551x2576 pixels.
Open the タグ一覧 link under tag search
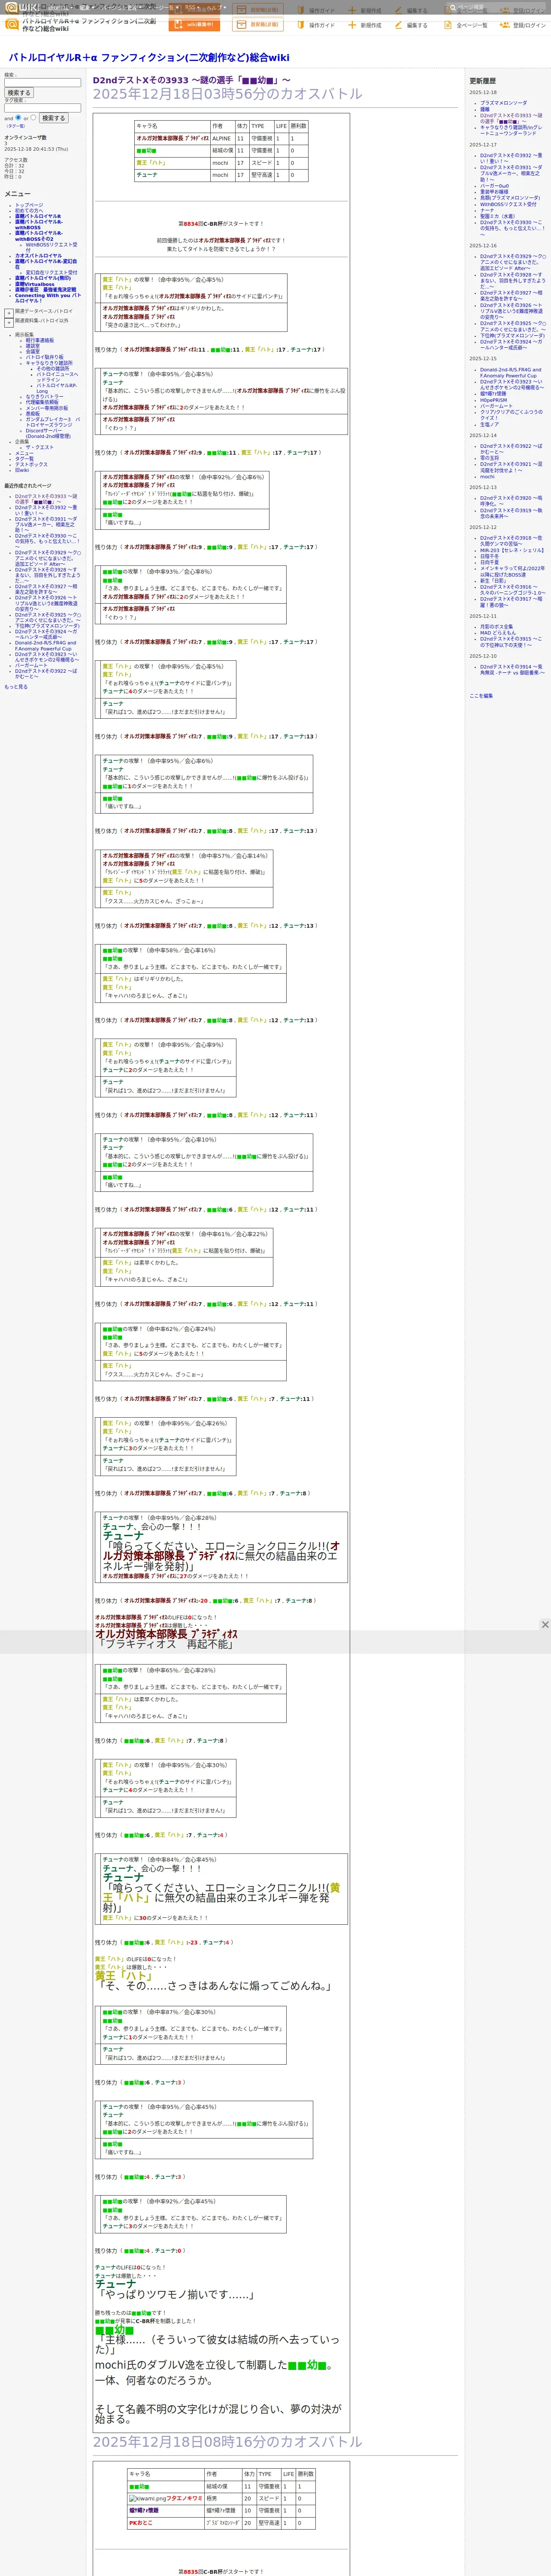[16, 126]
